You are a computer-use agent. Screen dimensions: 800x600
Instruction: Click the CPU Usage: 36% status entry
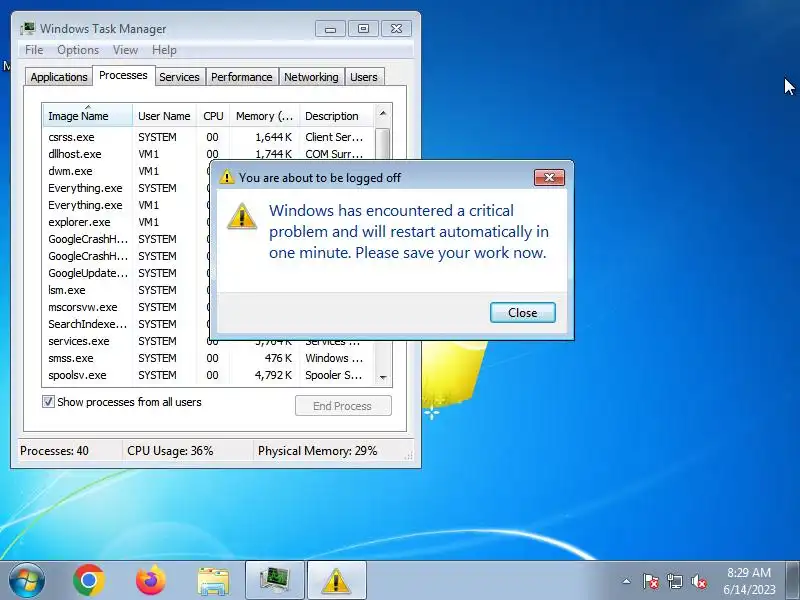pyautogui.click(x=170, y=451)
